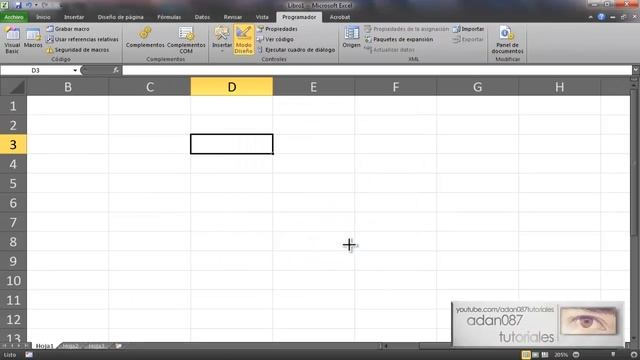Switch to Page Layout view

tap(536, 355)
